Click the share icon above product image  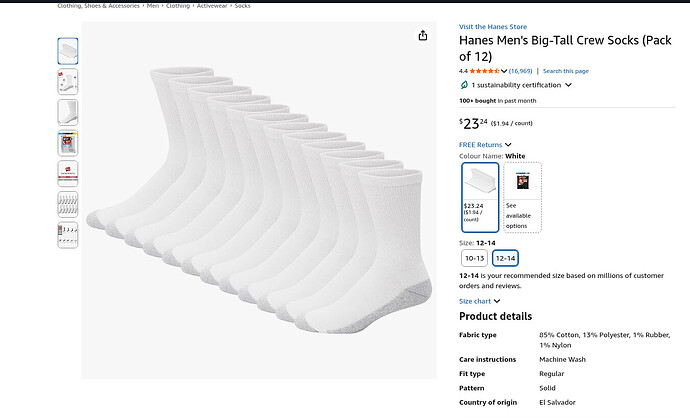tap(423, 36)
